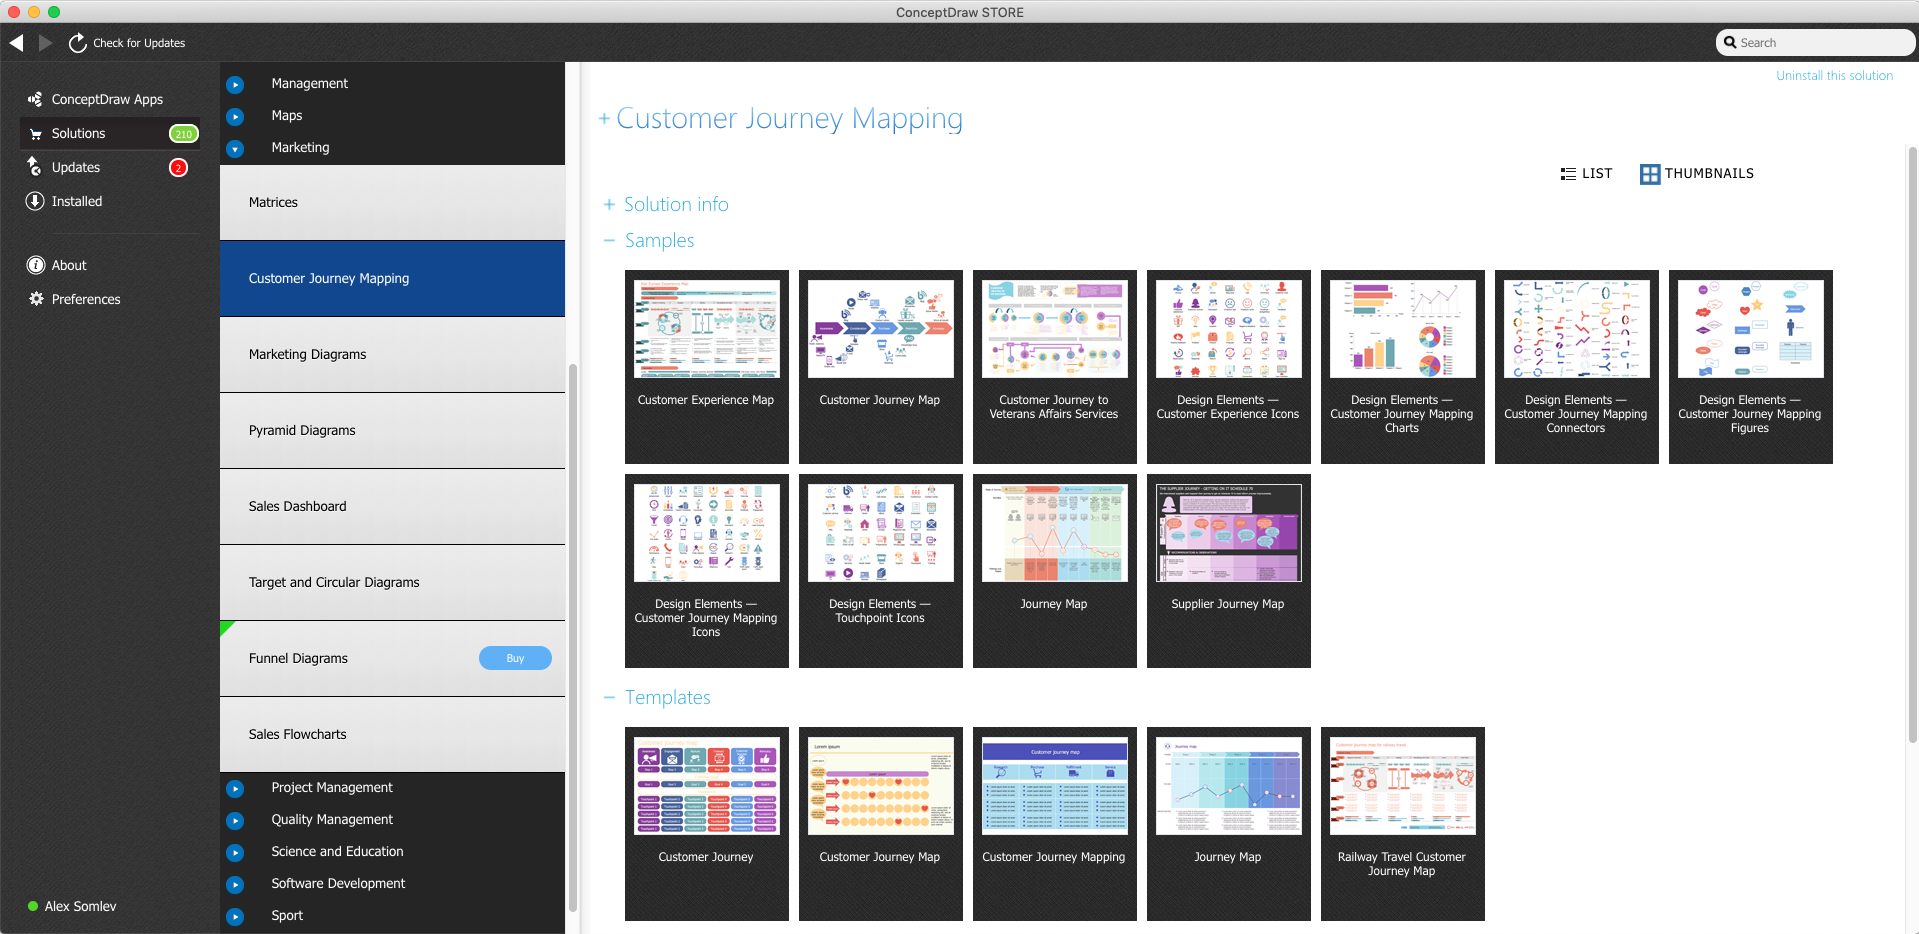
Task: Click the main content scrollbar
Action: (1912, 445)
